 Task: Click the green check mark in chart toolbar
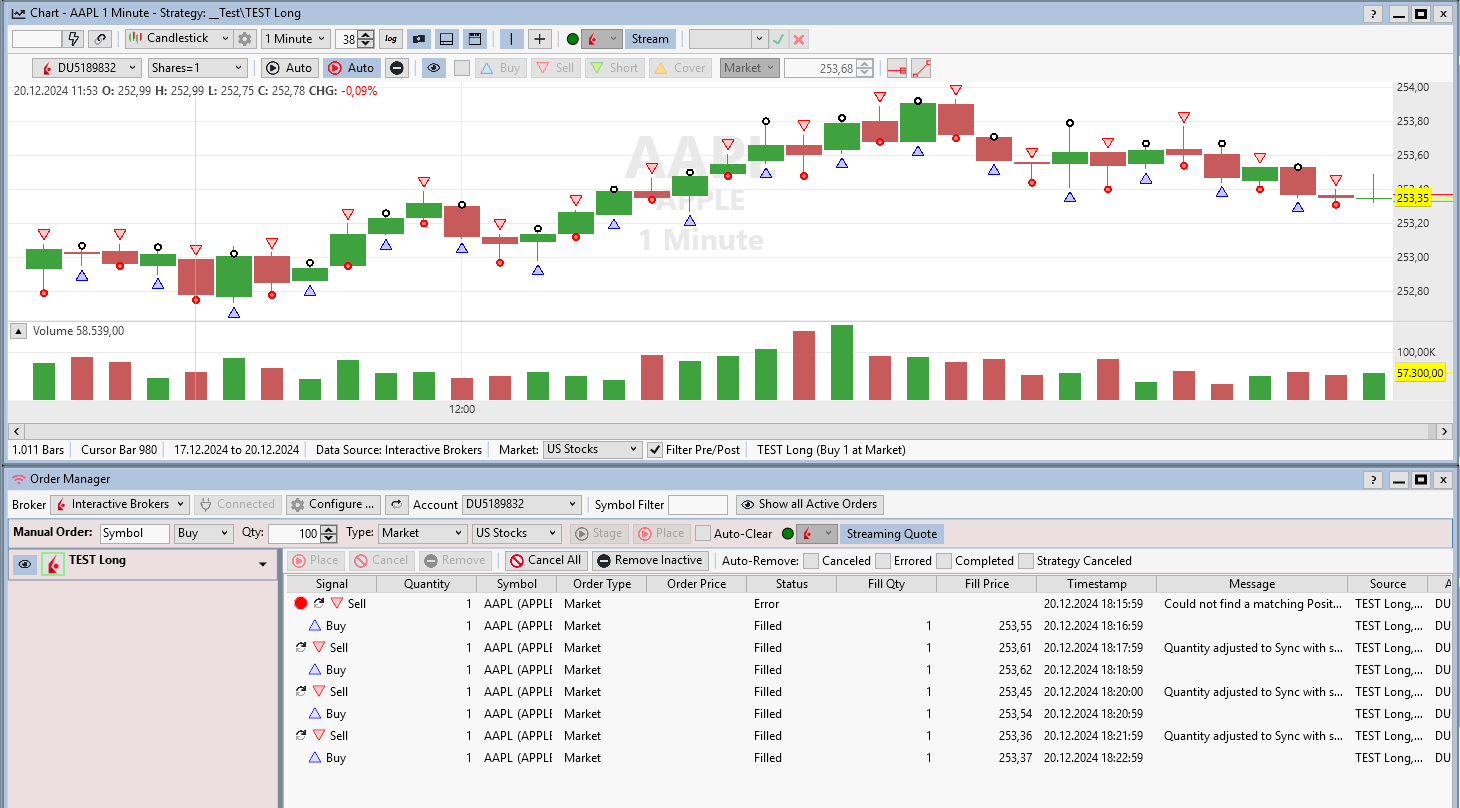(x=779, y=39)
